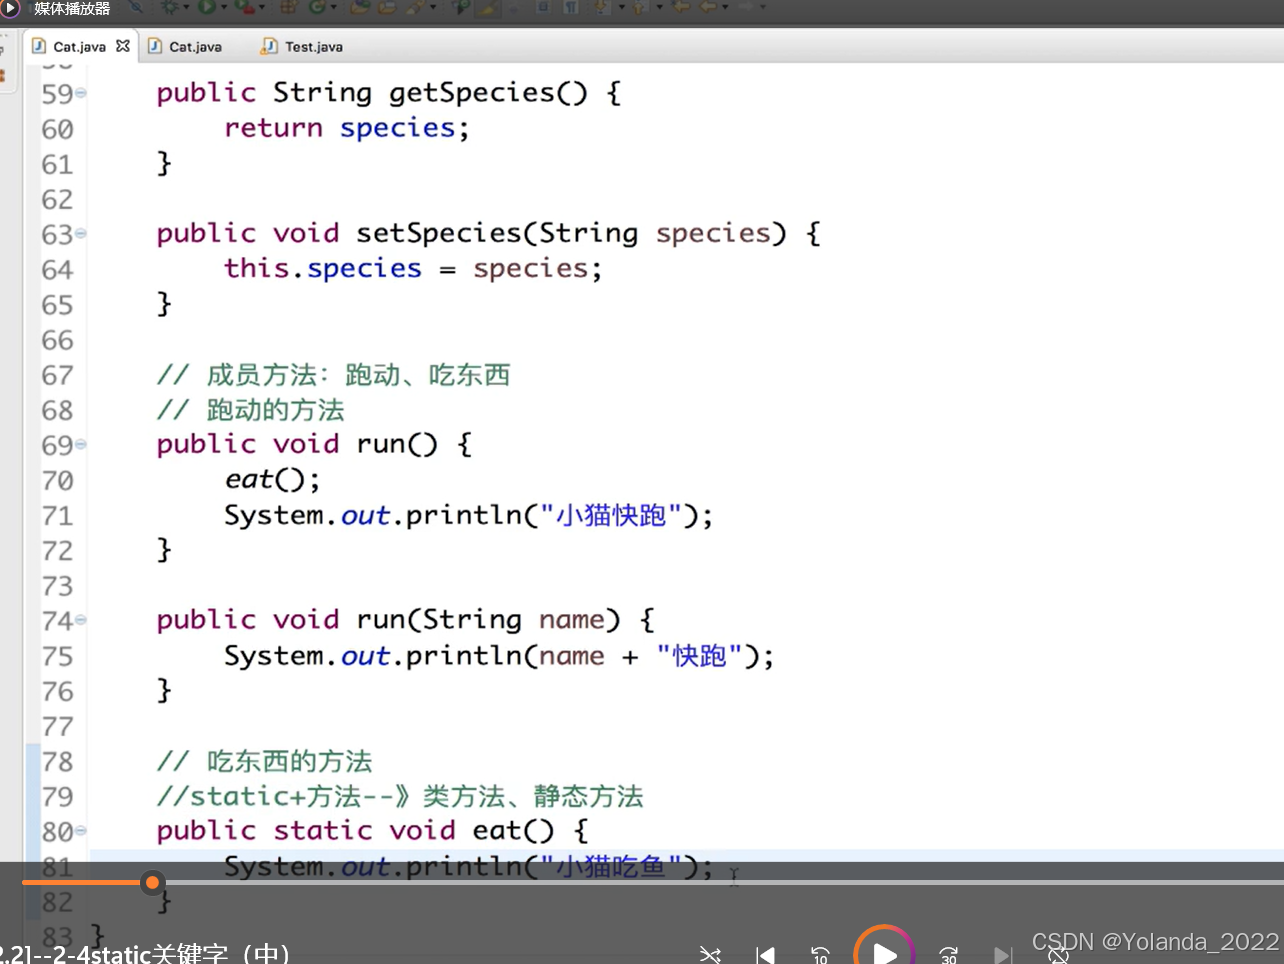Click 'public static void eat()' declaration

pyautogui.click(x=355, y=831)
